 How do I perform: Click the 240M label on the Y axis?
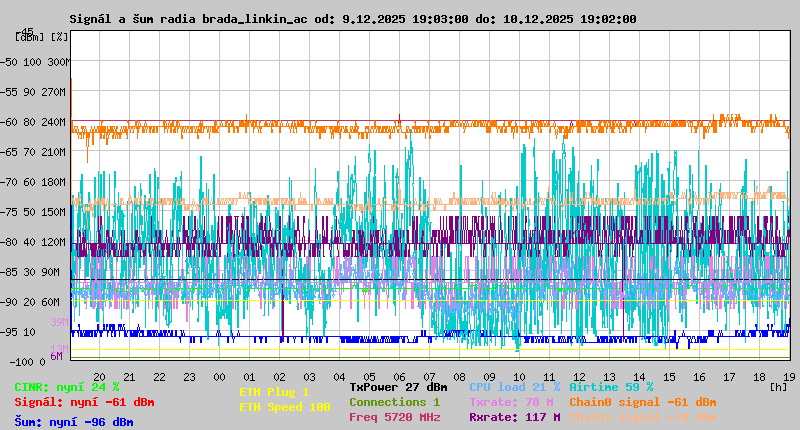coord(53,122)
